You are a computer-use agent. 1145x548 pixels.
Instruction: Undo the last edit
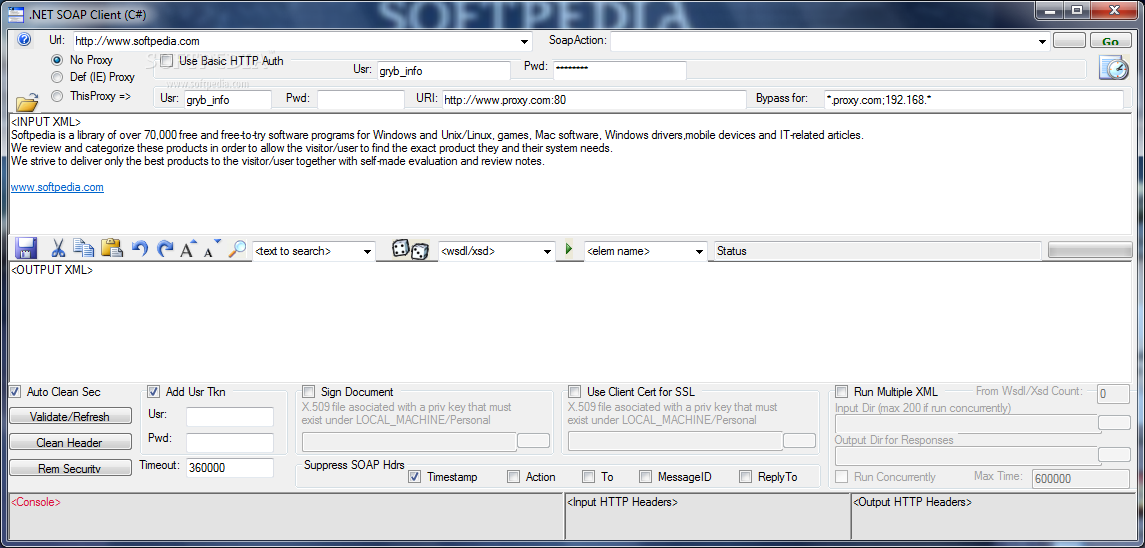click(x=140, y=249)
